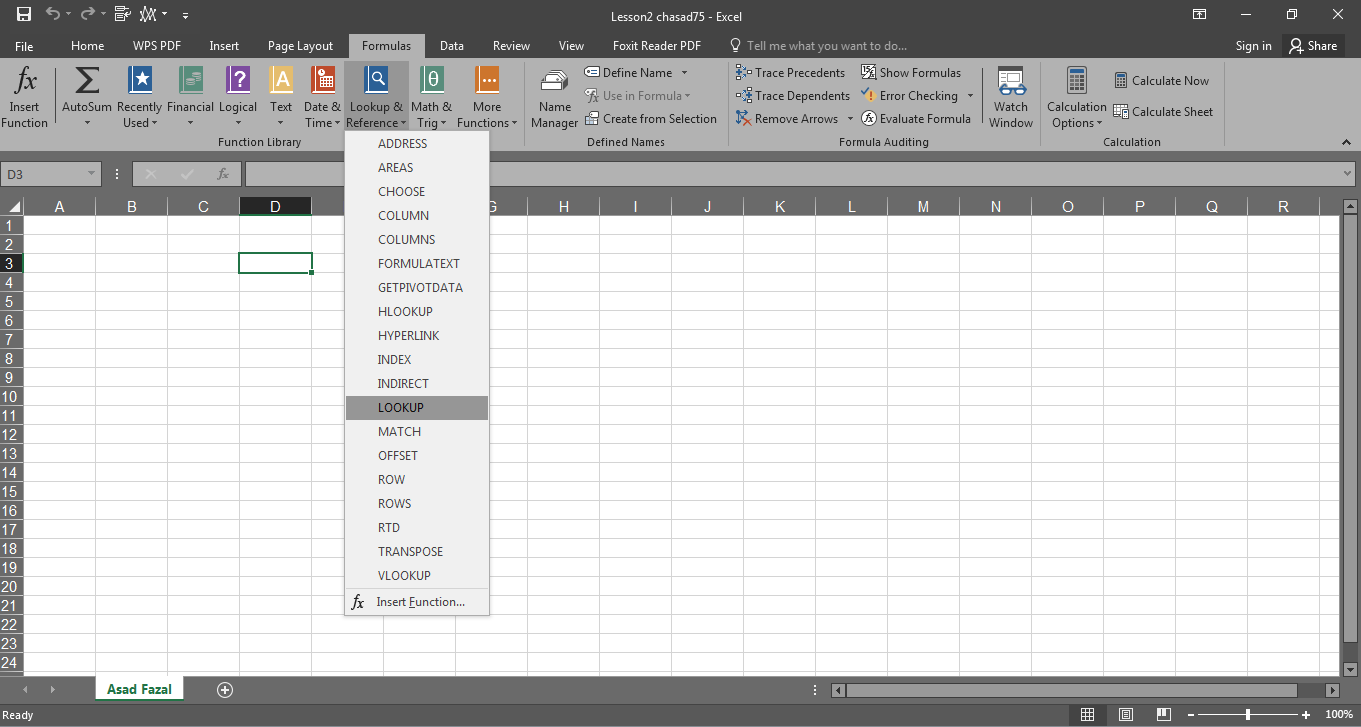Choose MATCH from the function list
Image resolution: width=1361 pixels, height=727 pixels.
coord(417,432)
